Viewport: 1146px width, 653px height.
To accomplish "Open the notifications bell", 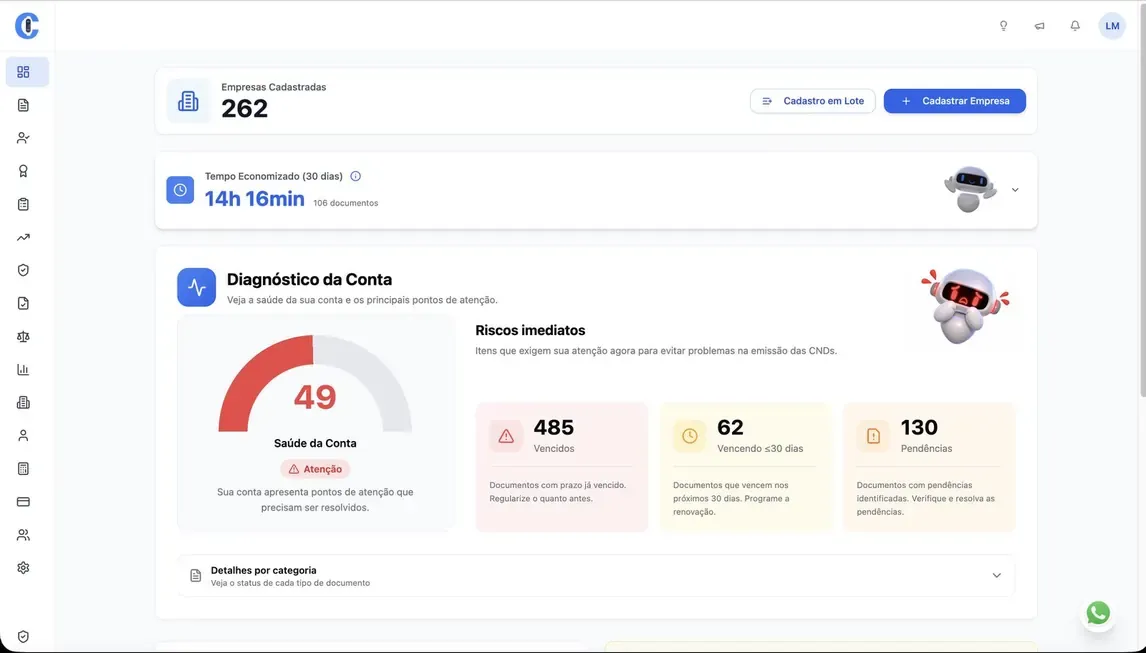I will 1075,26.
